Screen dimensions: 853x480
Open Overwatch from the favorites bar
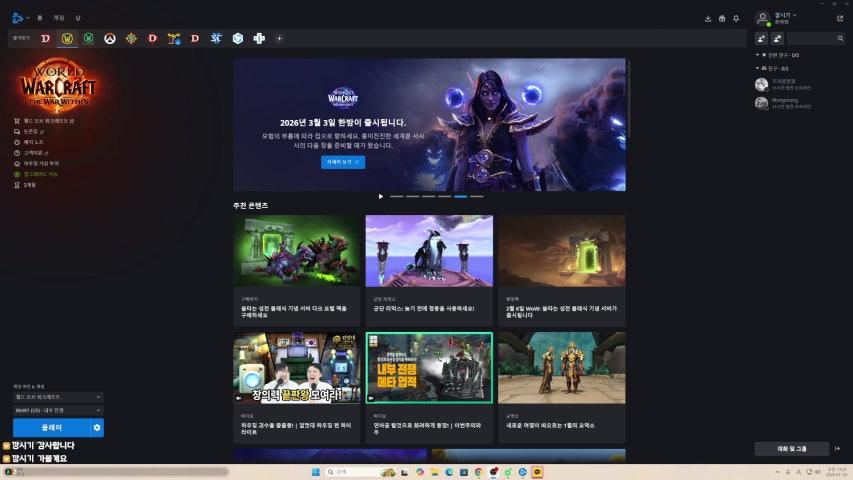pyautogui.click(x=110, y=38)
